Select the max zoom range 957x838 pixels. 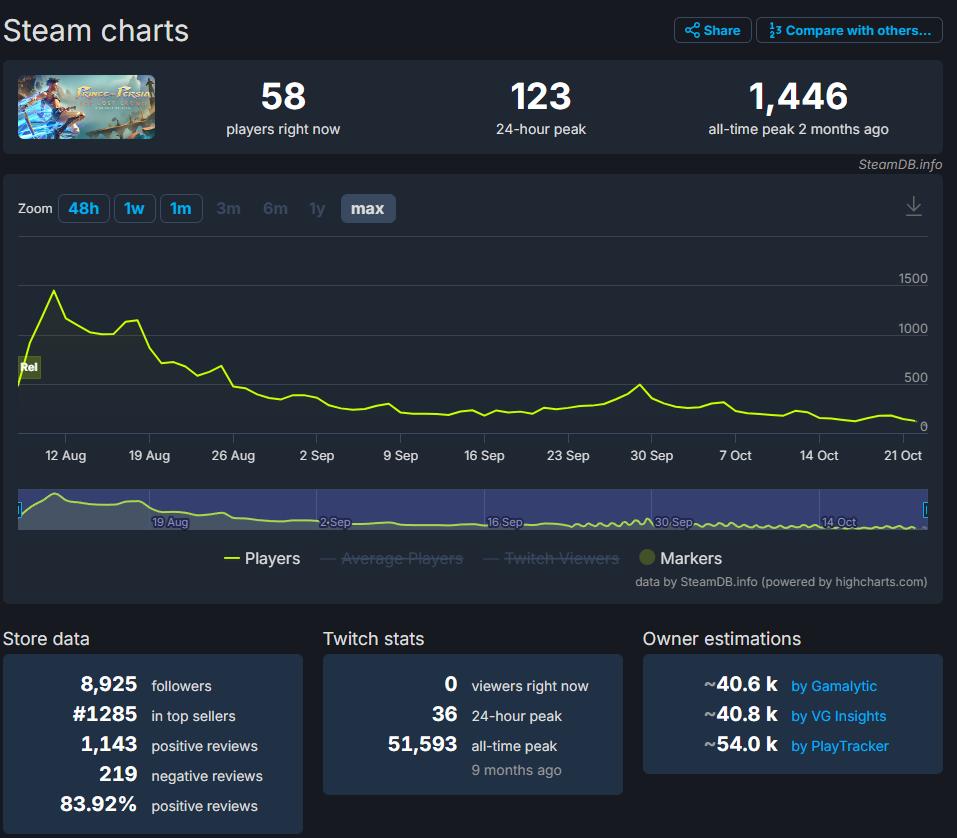click(368, 208)
